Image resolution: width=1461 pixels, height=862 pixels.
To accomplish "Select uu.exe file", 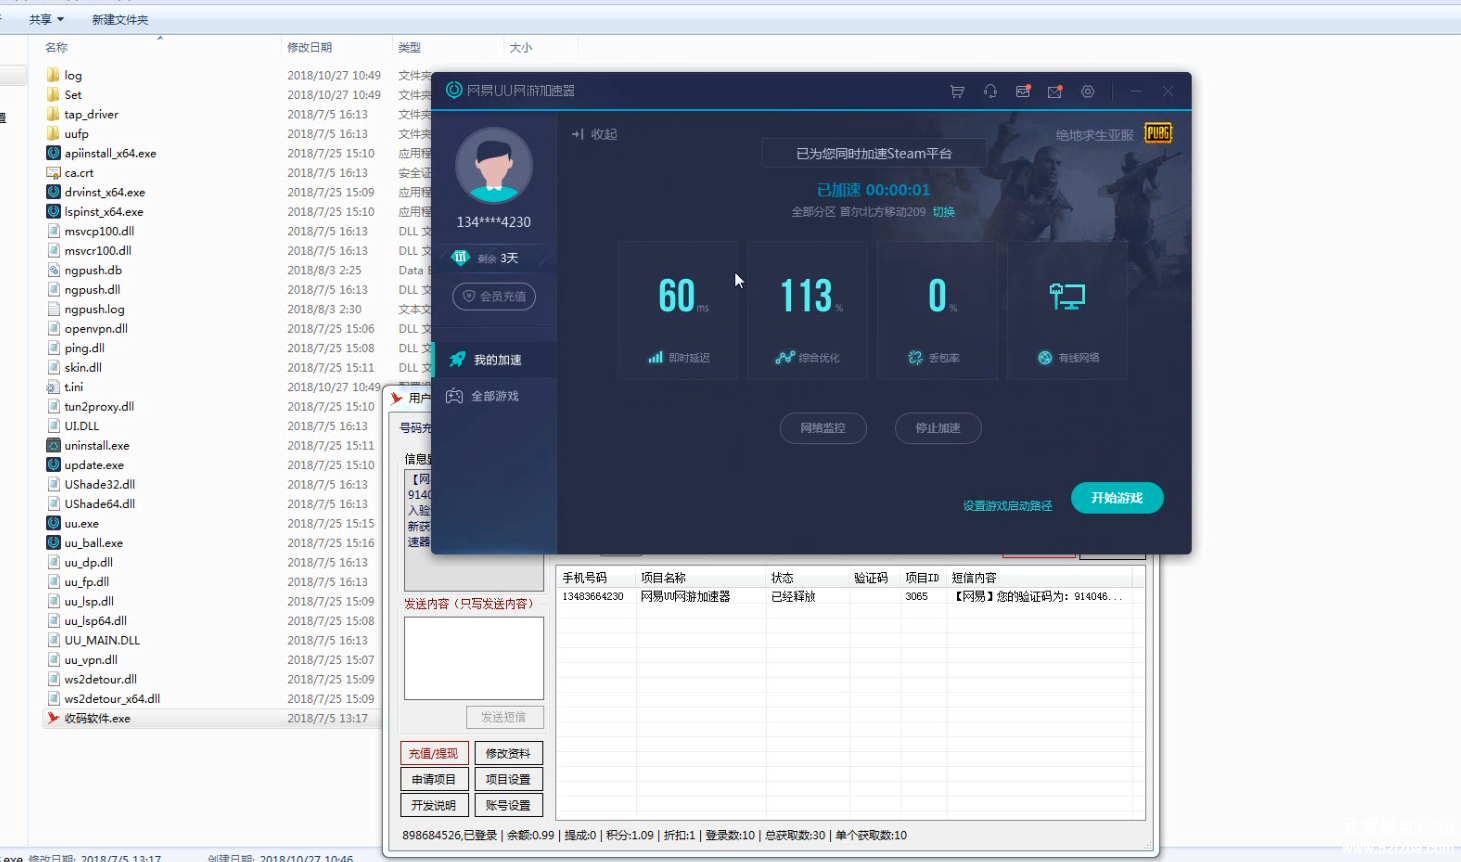I will pos(82,524).
